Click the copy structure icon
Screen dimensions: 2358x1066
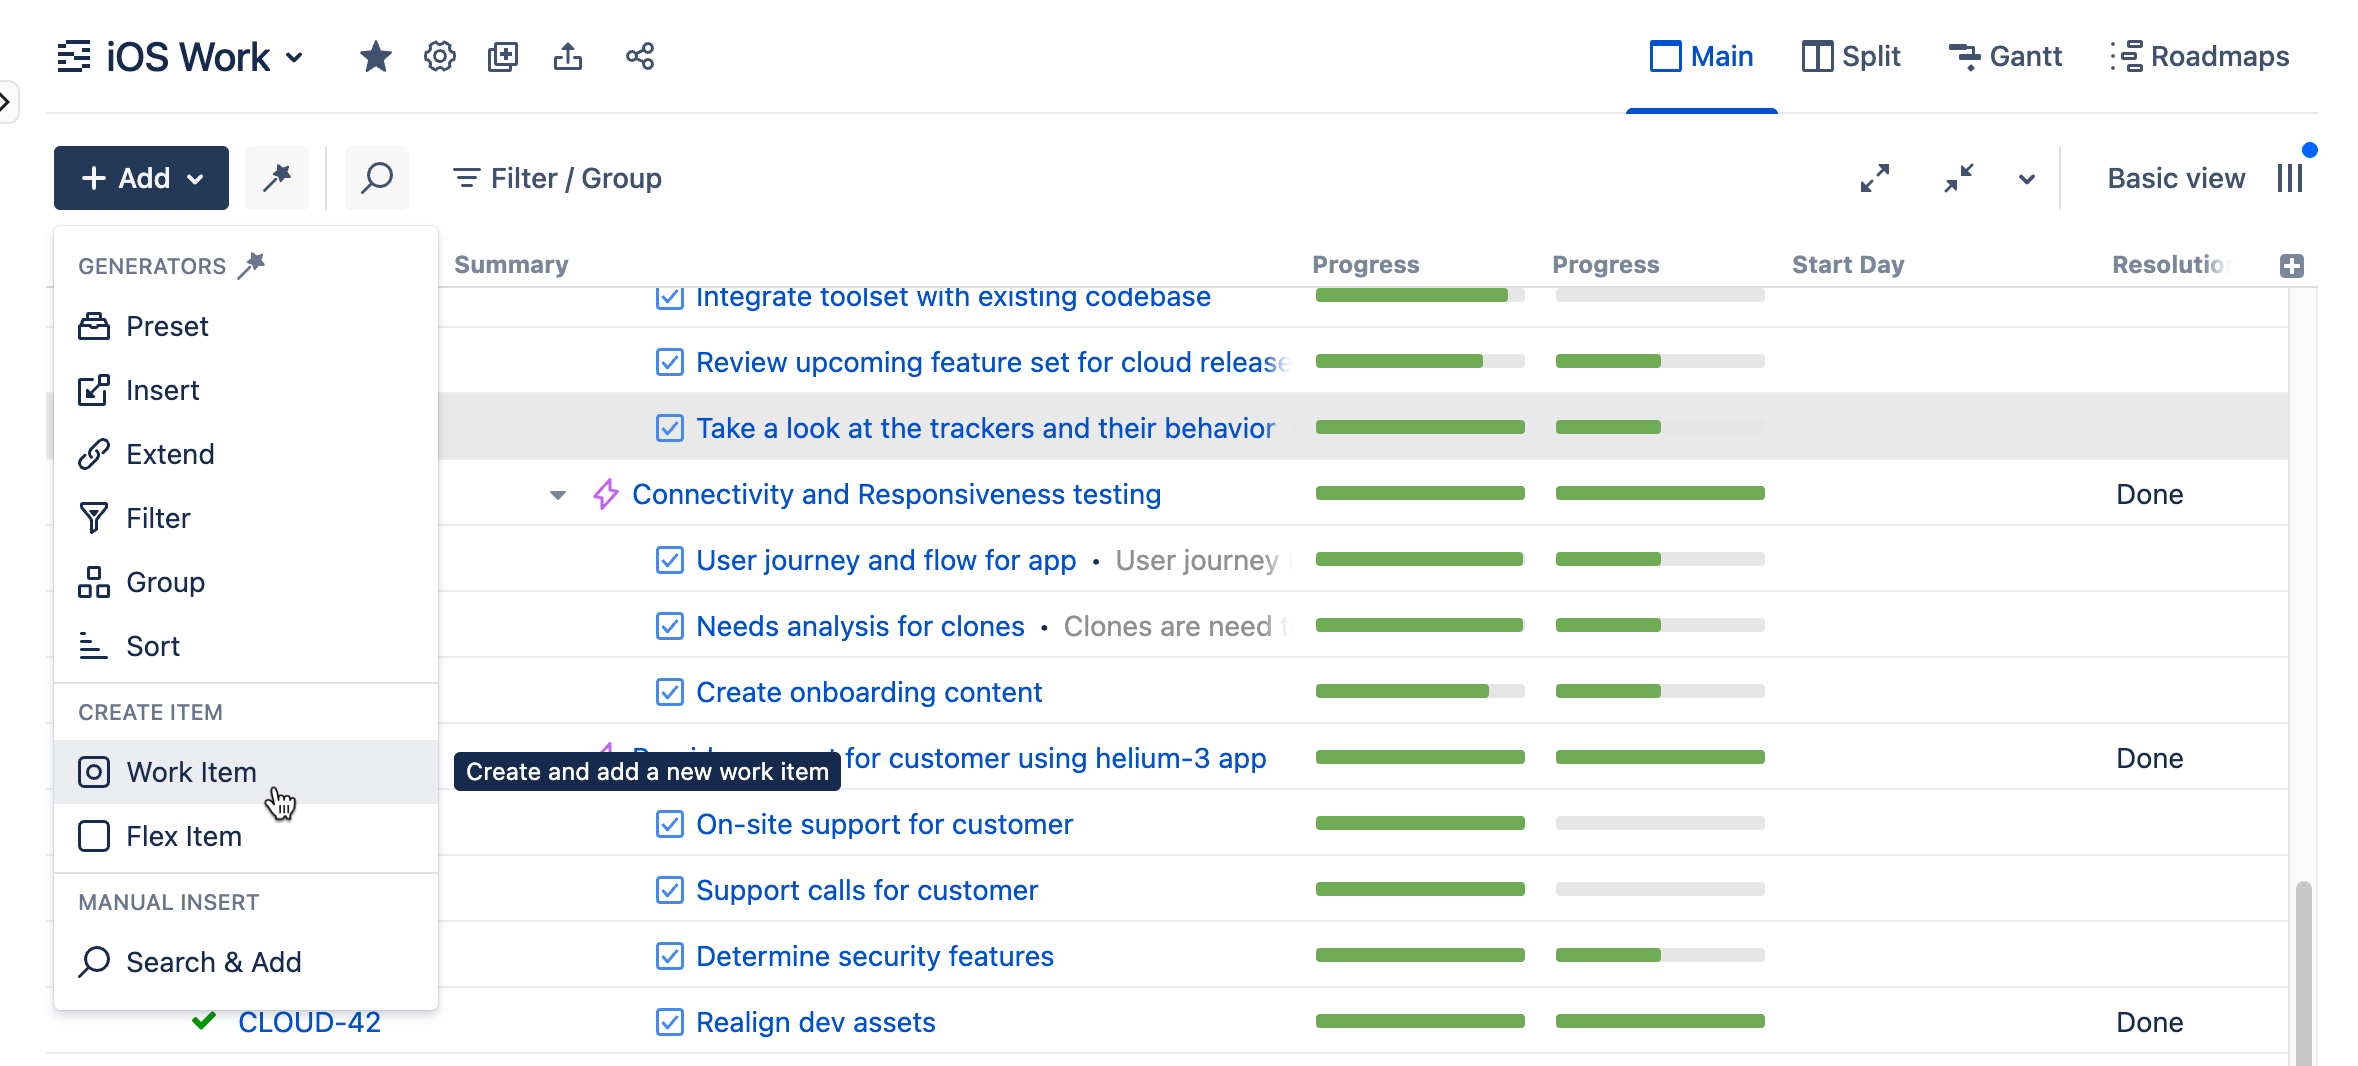[502, 57]
